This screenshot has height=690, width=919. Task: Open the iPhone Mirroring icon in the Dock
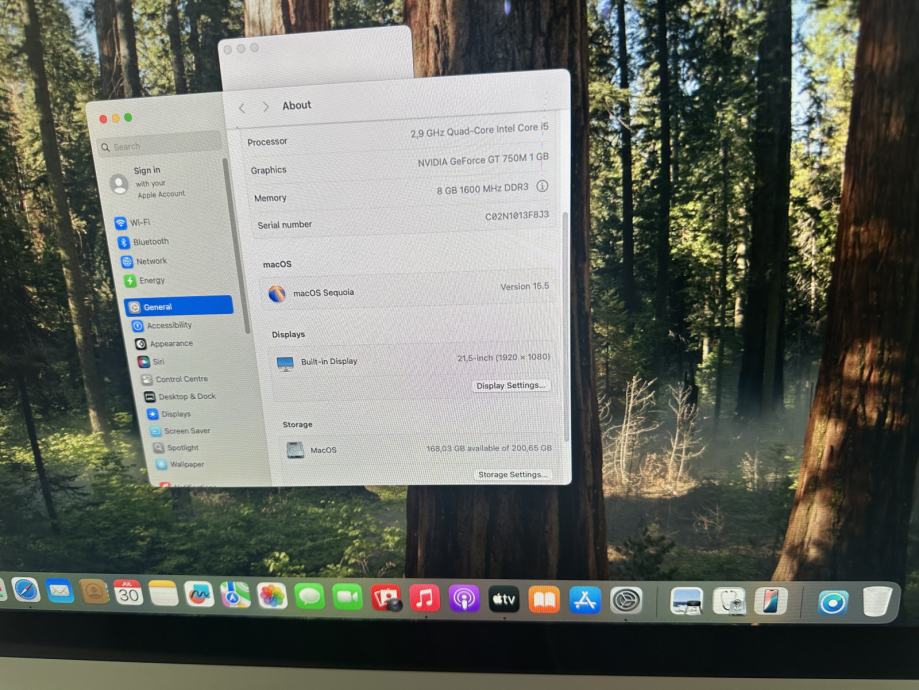point(771,602)
